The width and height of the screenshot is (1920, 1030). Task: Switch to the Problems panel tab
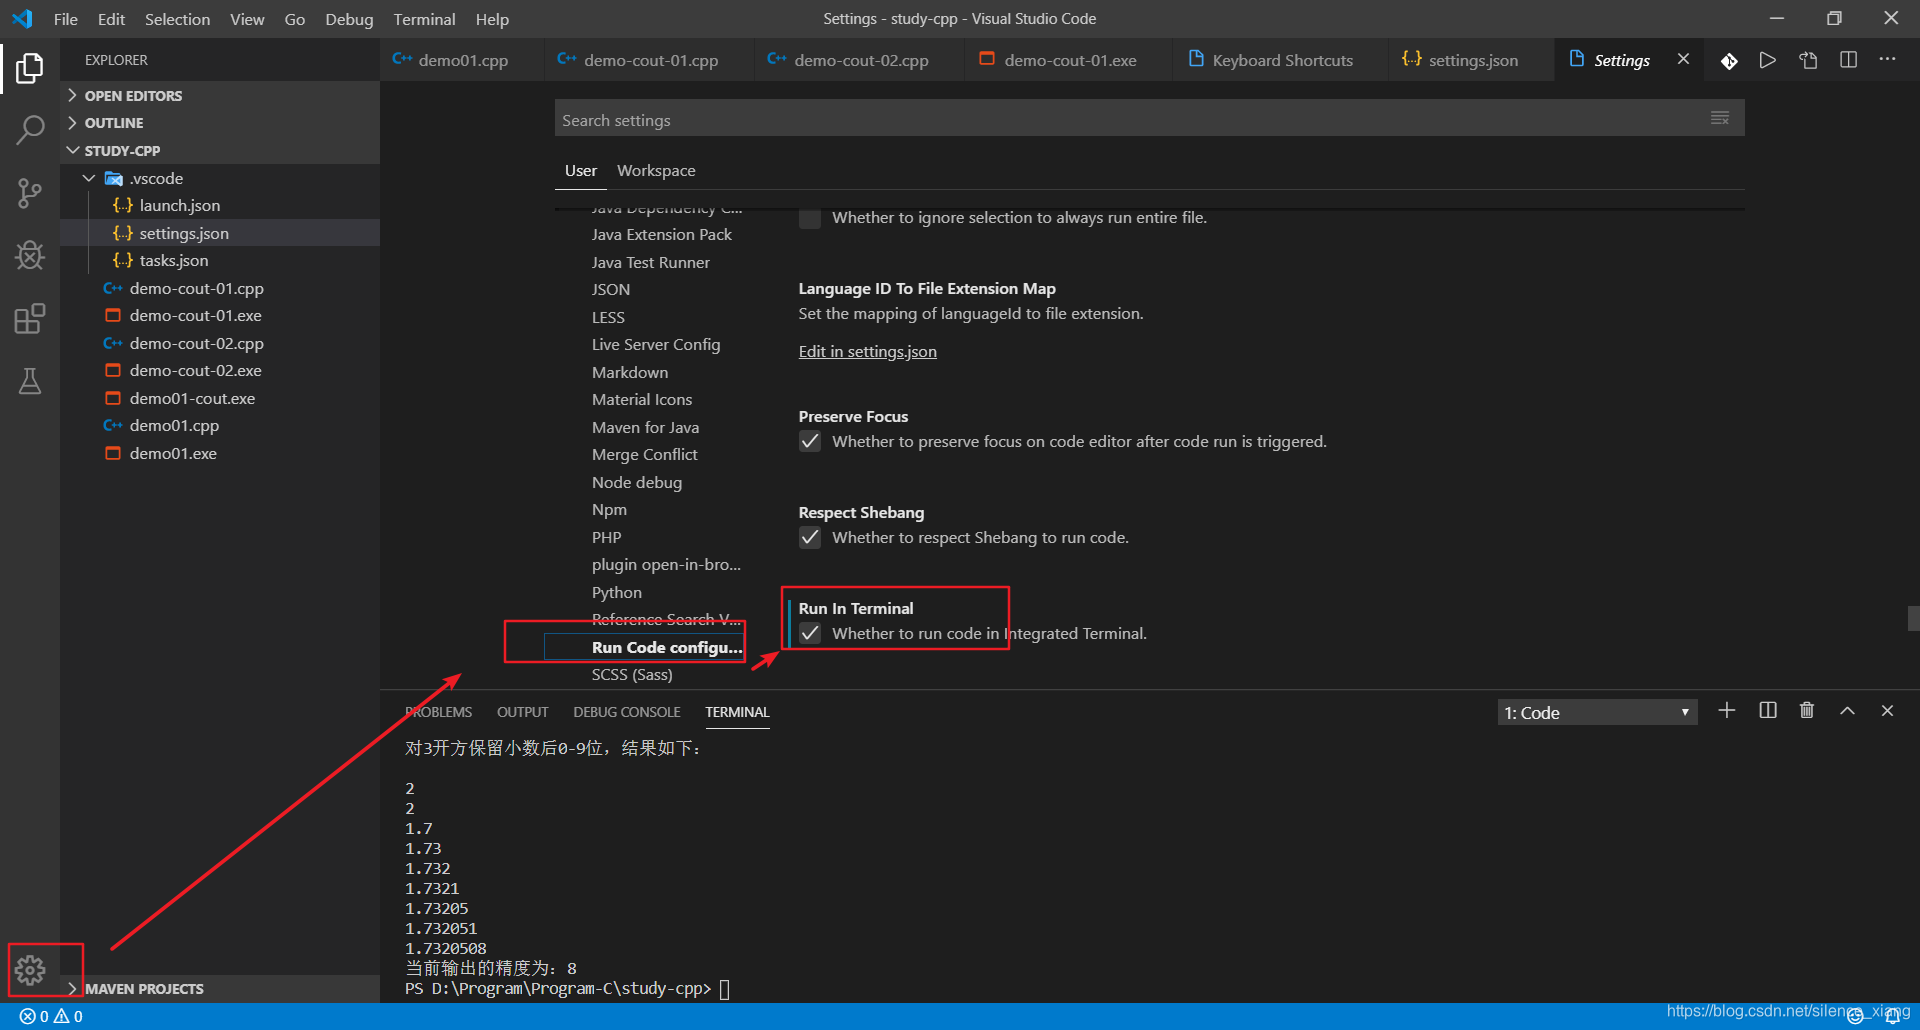tap(438, 712)
